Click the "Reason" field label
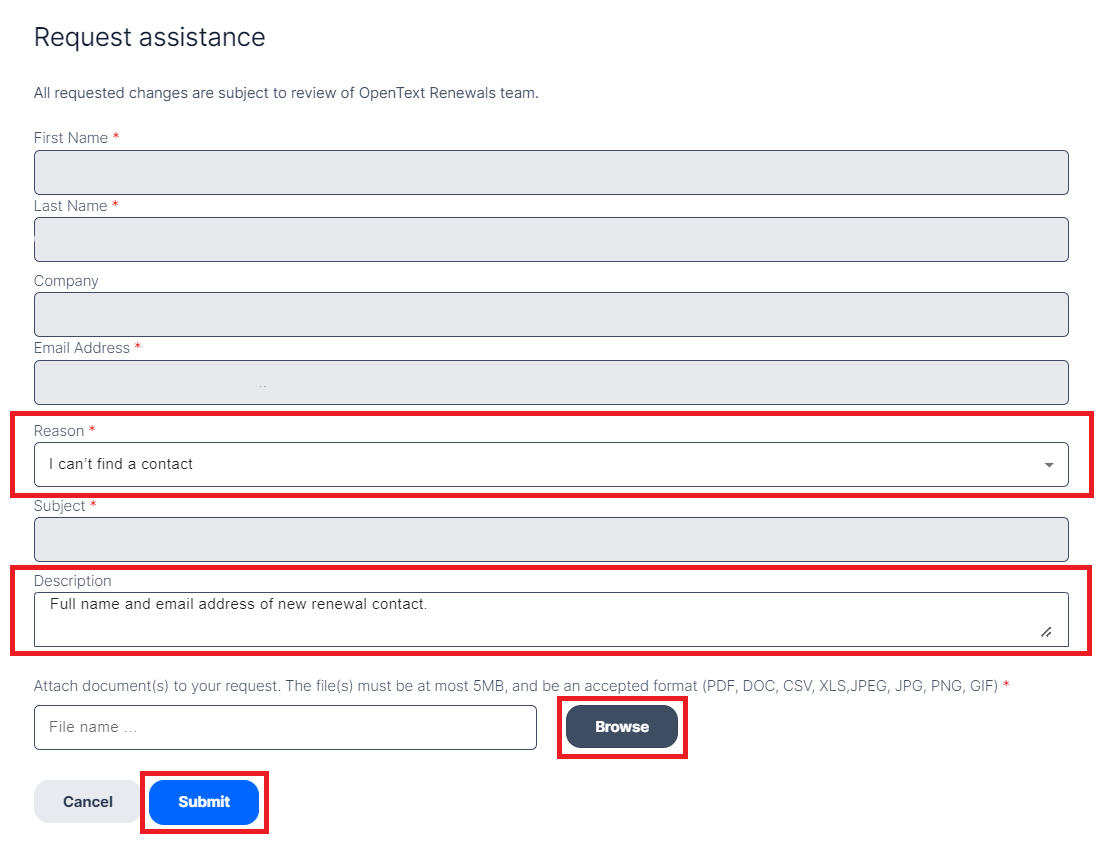The height and width of the screenshot is (848, 1103). click(x=59, y=431)
